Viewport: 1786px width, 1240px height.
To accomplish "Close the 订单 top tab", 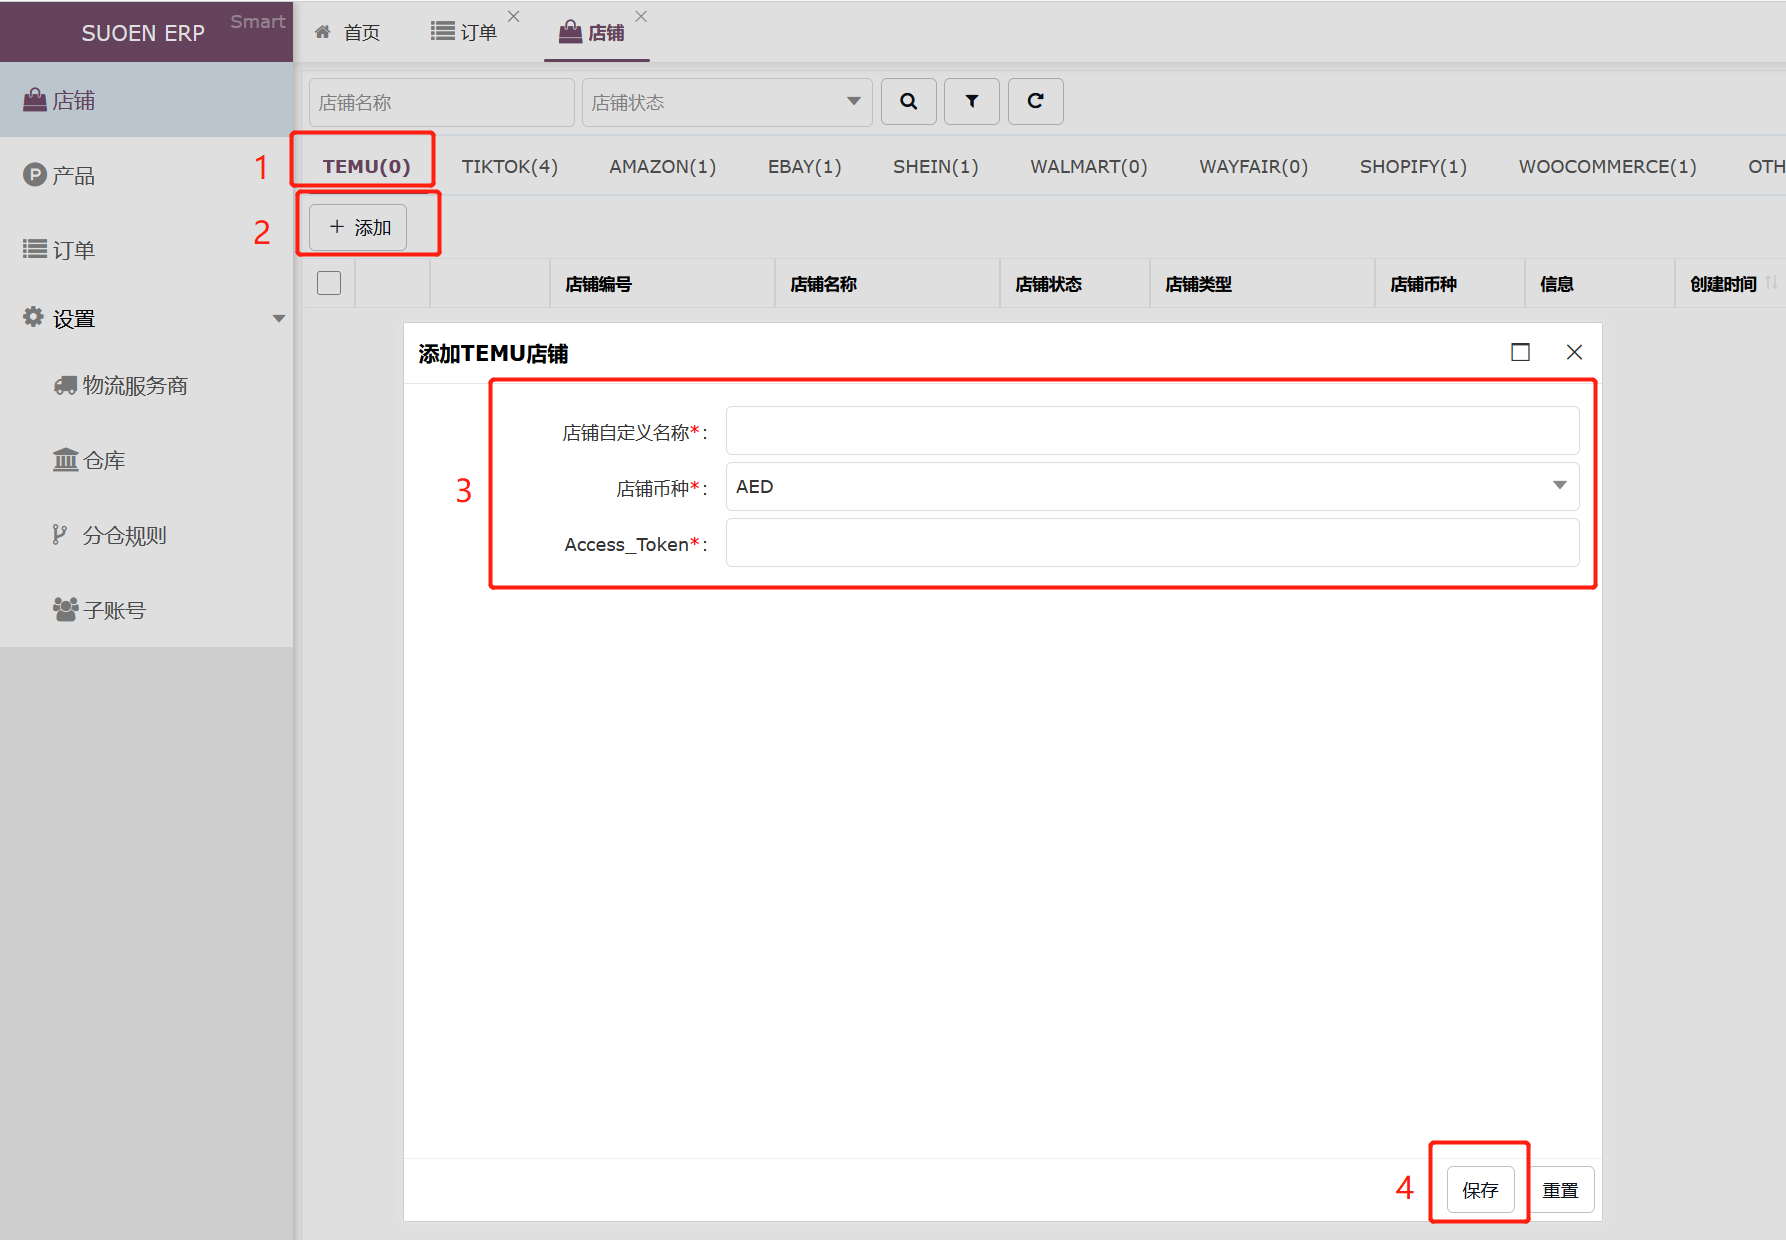I will tap(513, 16).
